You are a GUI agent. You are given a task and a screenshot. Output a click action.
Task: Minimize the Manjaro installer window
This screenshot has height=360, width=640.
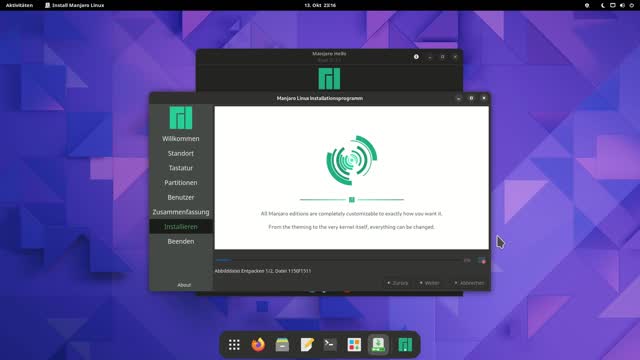point(458,98)
